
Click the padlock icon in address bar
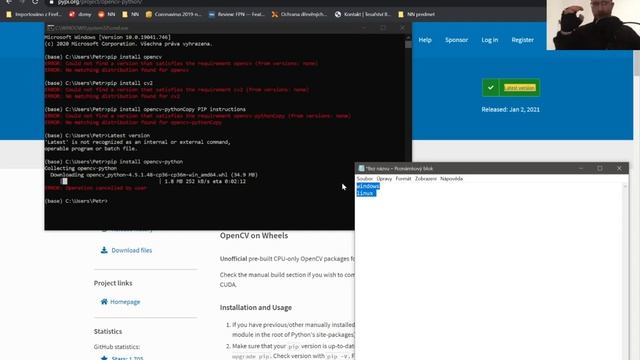[51, 2]
